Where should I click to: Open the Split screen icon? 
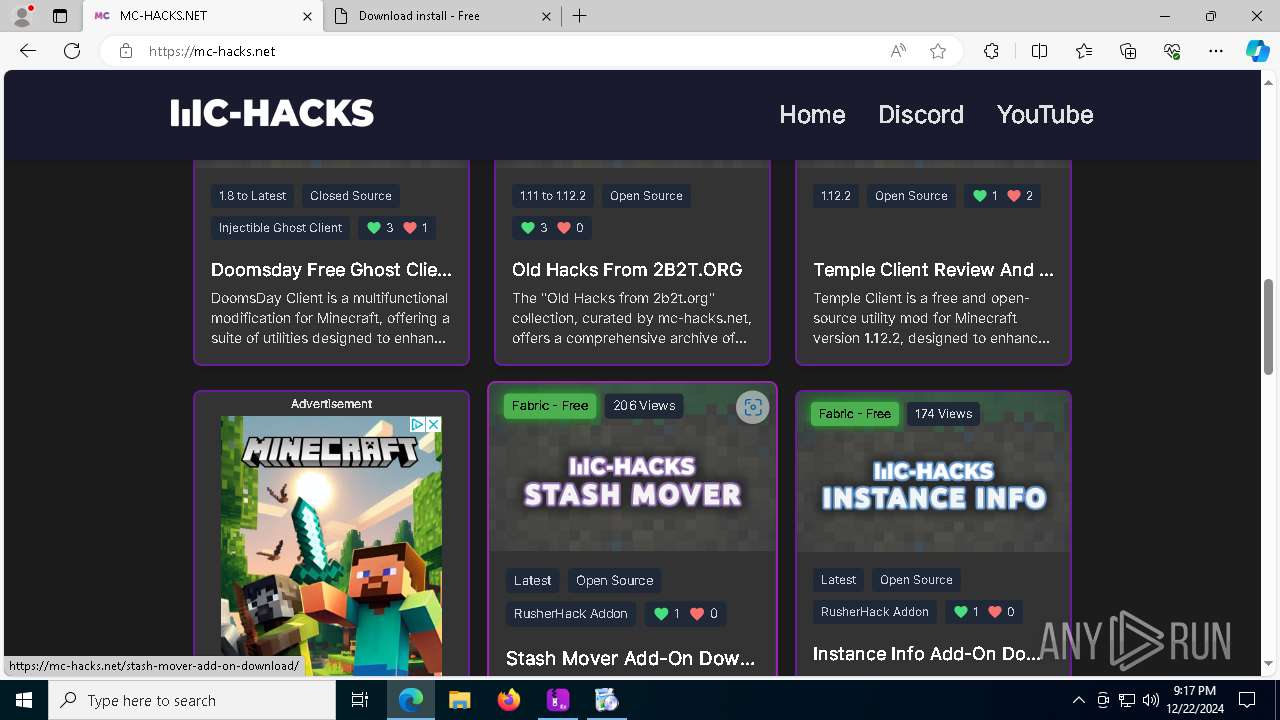tap(1039, 51)
